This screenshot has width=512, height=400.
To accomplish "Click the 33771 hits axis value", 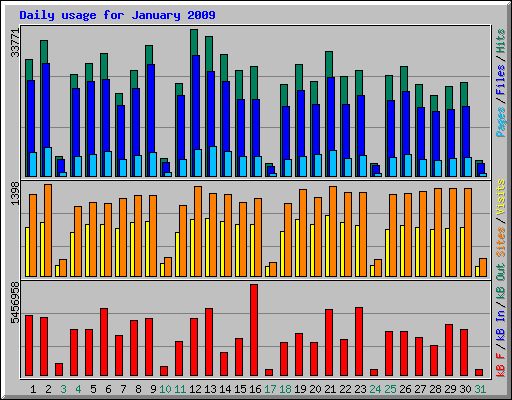I will (15, 43).
